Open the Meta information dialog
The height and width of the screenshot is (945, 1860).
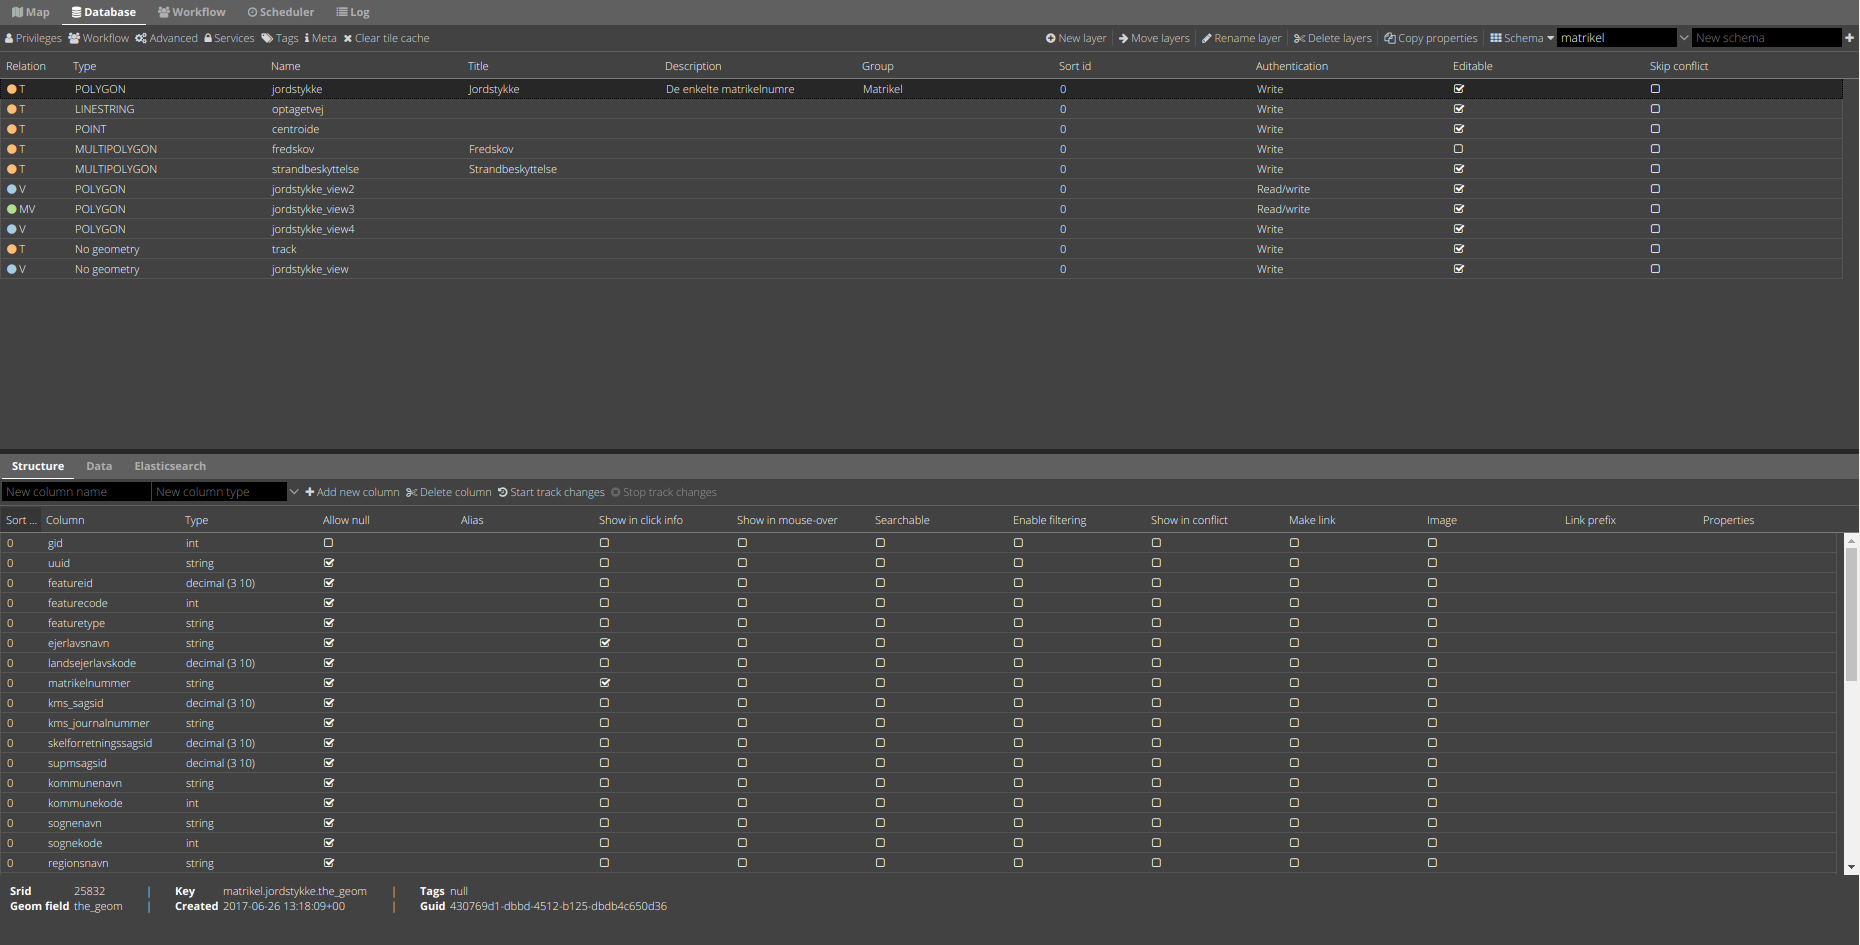pos(320,38)
